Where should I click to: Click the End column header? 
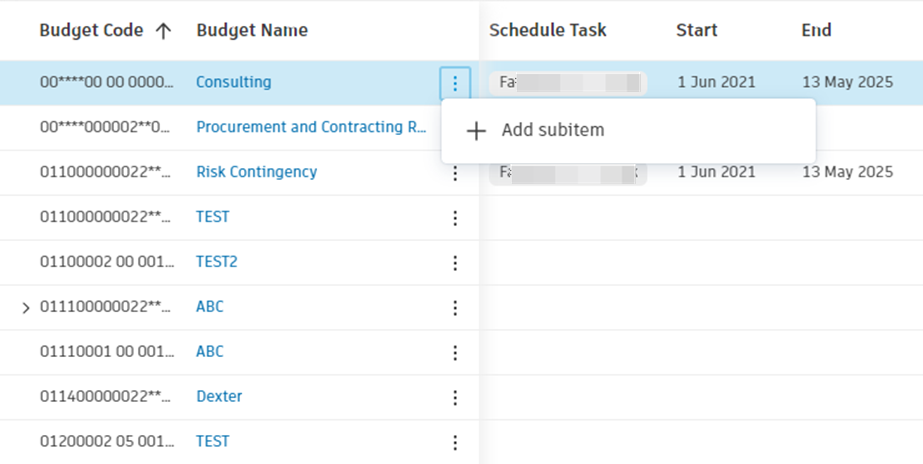(x=816, y=31)
